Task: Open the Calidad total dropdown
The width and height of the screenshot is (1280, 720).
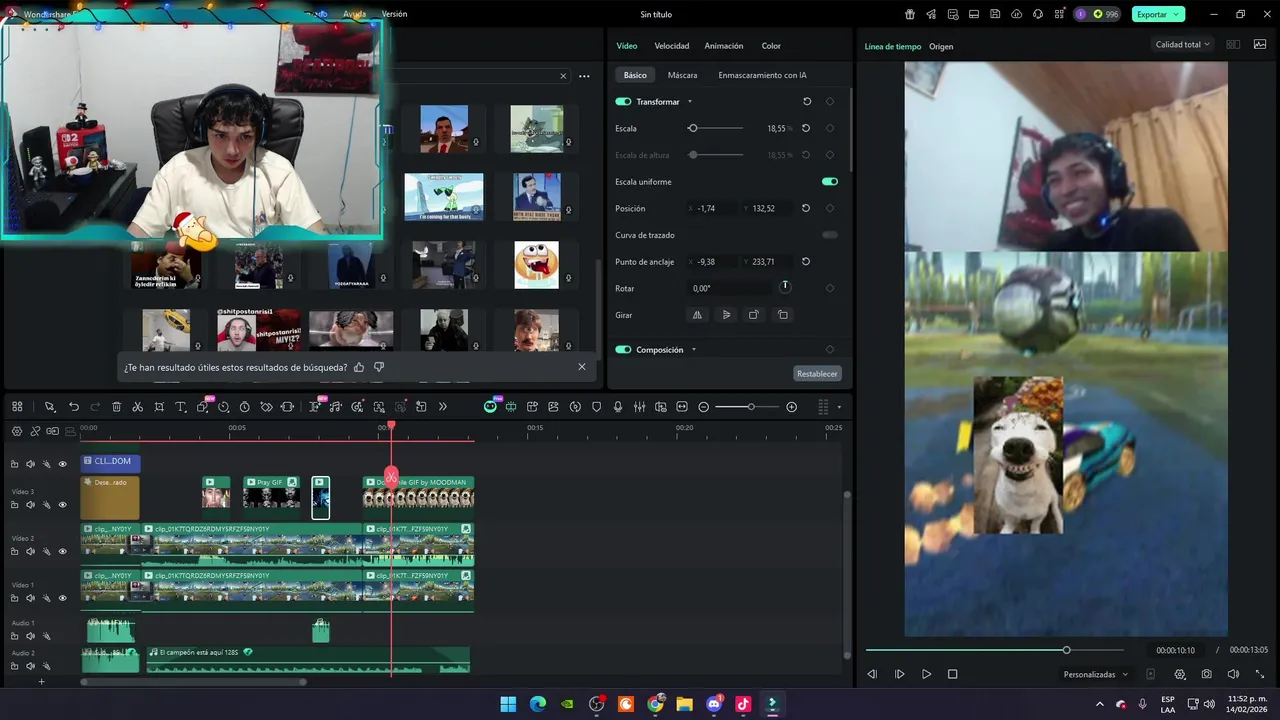Action: pos(1182,44)
